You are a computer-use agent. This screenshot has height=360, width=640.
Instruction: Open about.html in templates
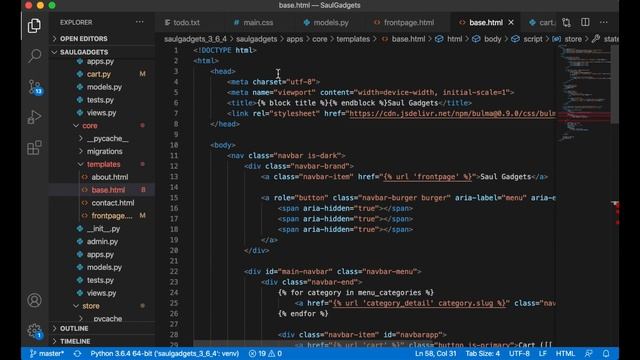[x=109, y=177]
